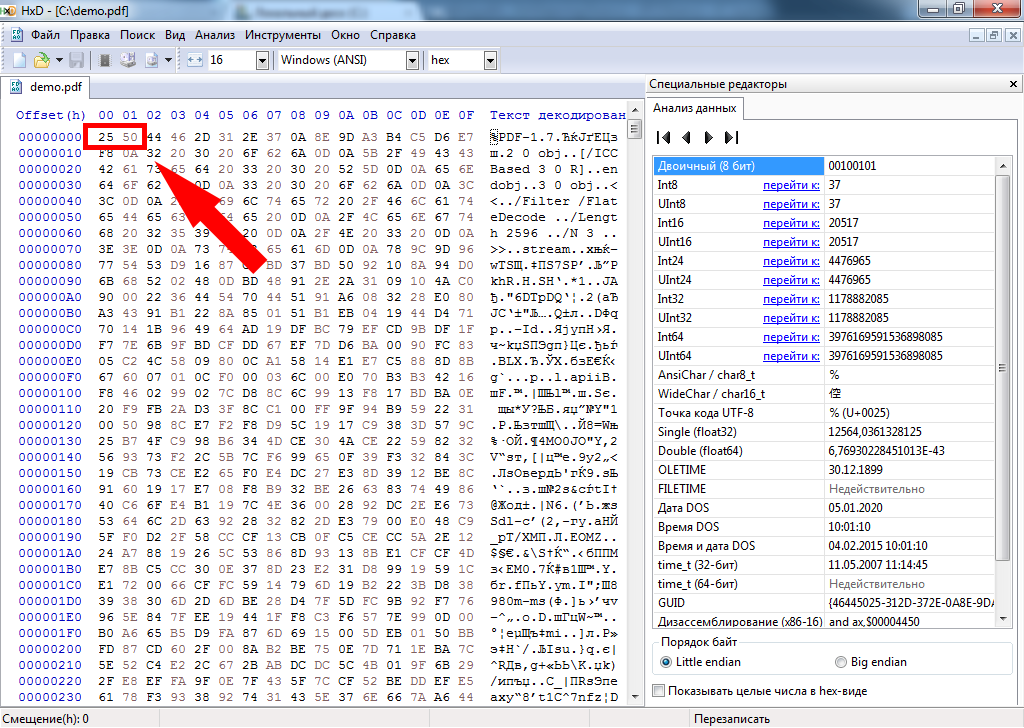Go to previous byte in data inspector
This screenshot has height=728, width=1024.
pos(686,137)
